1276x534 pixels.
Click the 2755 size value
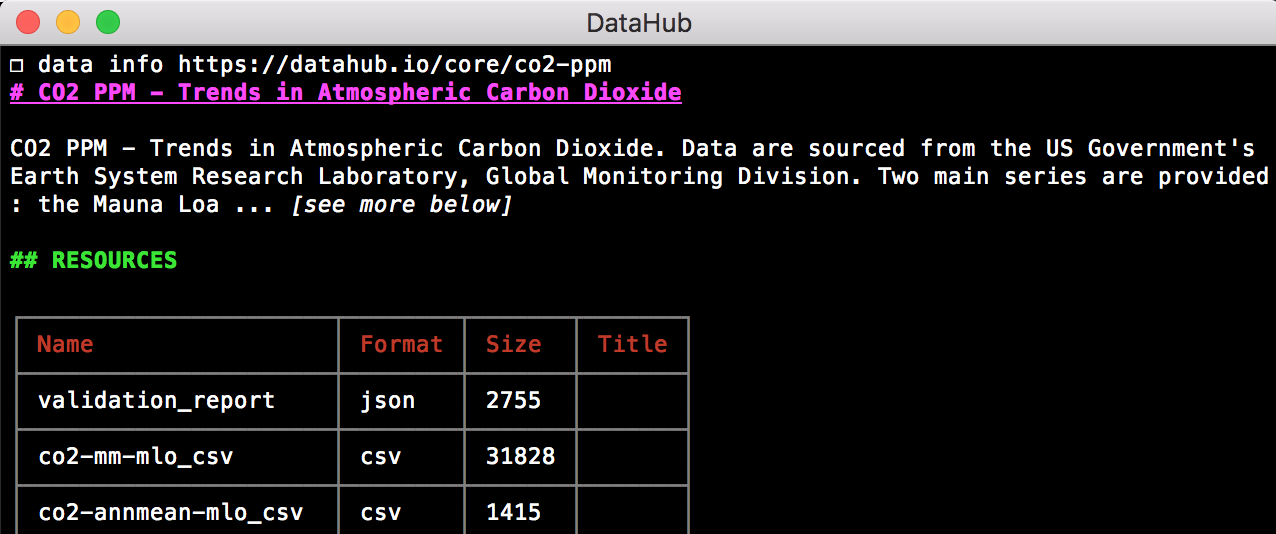point(513,400)
